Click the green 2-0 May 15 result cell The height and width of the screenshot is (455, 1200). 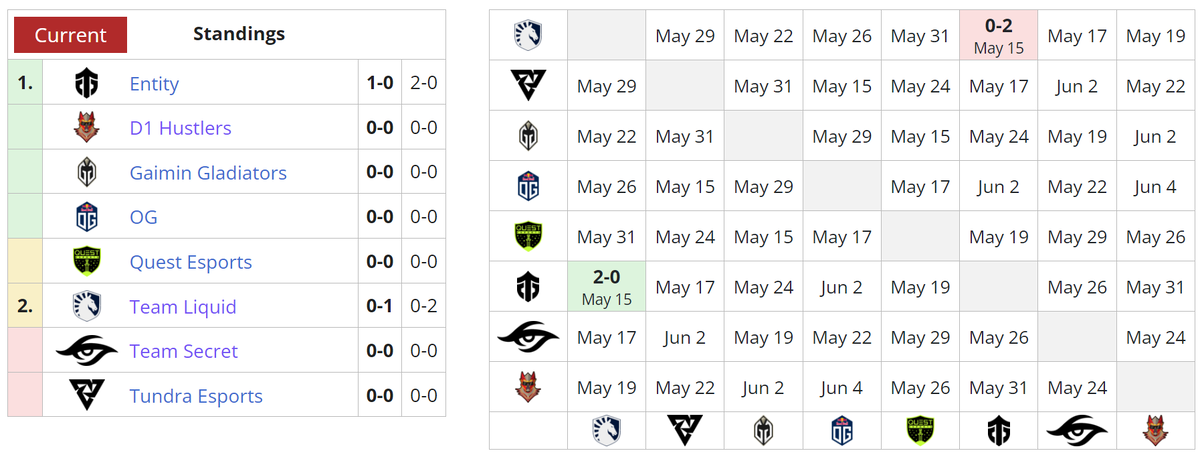(607, 287)
